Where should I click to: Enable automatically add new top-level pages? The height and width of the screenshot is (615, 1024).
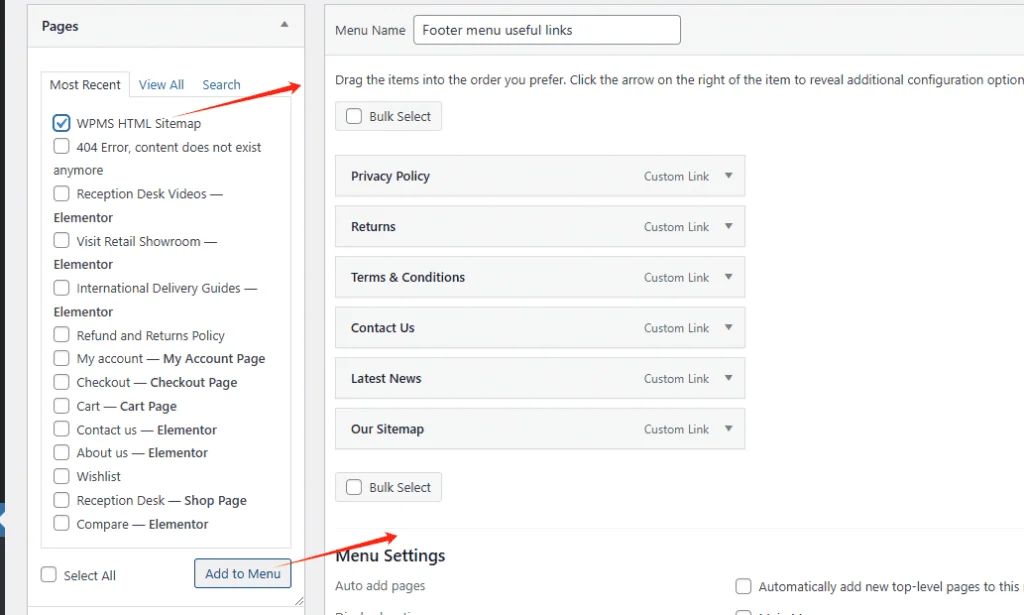[x=743, y=587]
